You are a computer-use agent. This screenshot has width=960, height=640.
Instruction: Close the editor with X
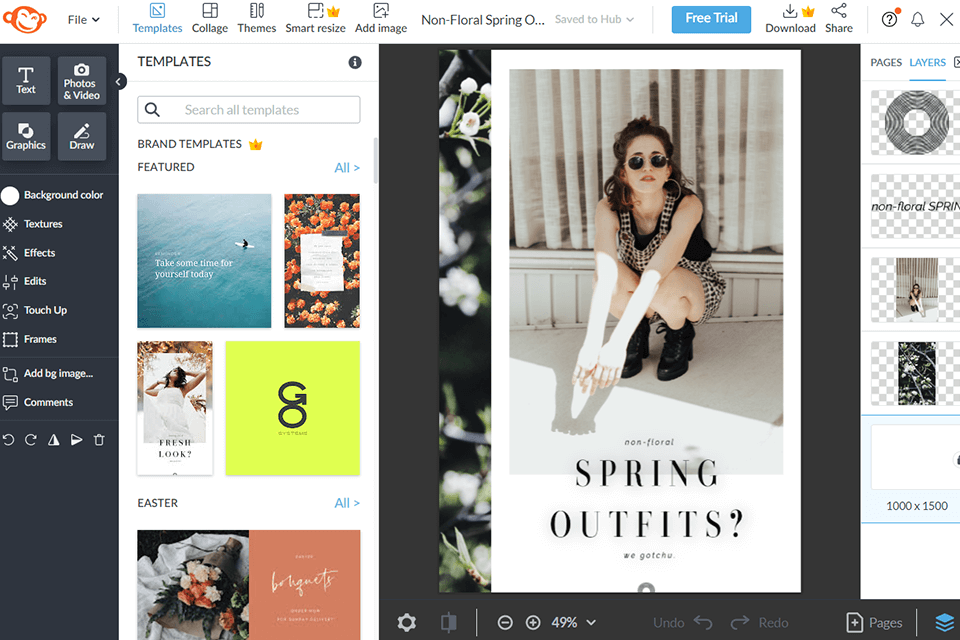(947, 20)
